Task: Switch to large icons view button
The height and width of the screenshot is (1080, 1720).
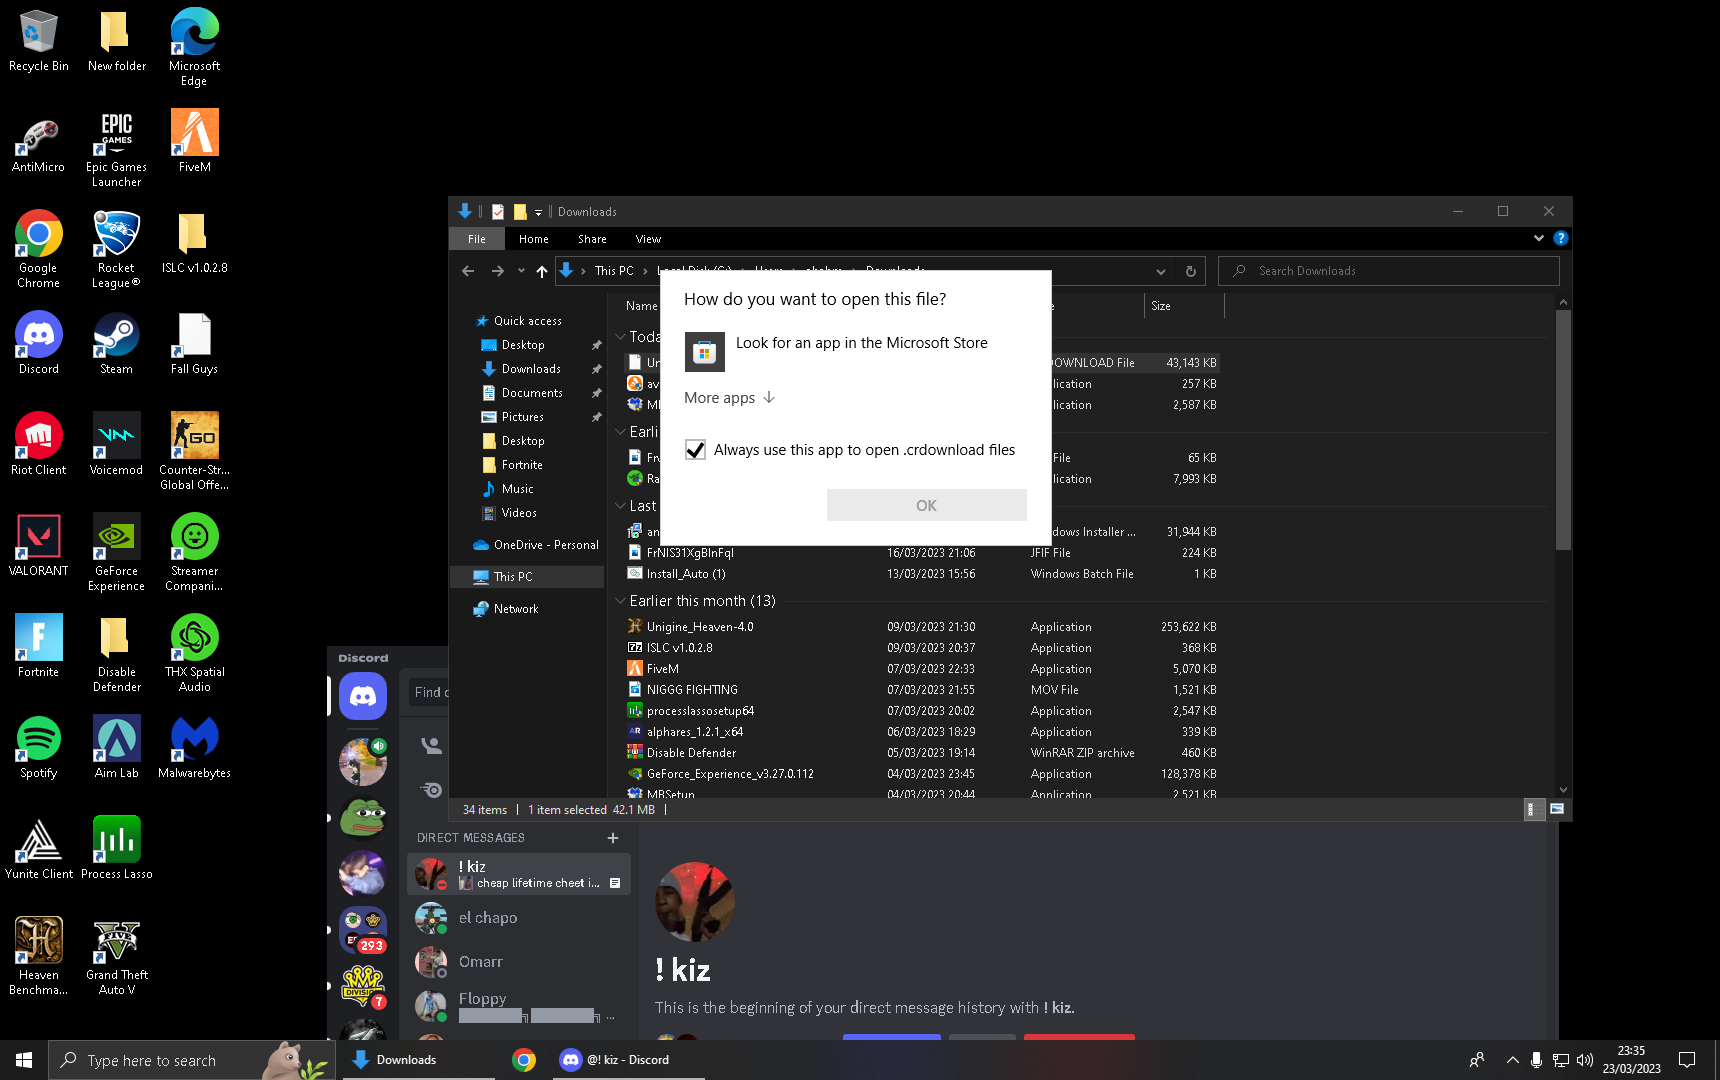Action: pyautogui.click(x=1556, y=809)
